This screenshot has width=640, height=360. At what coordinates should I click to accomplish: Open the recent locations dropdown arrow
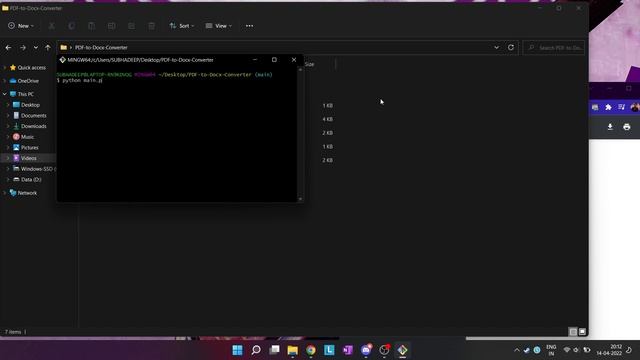(x=36, y=48)
